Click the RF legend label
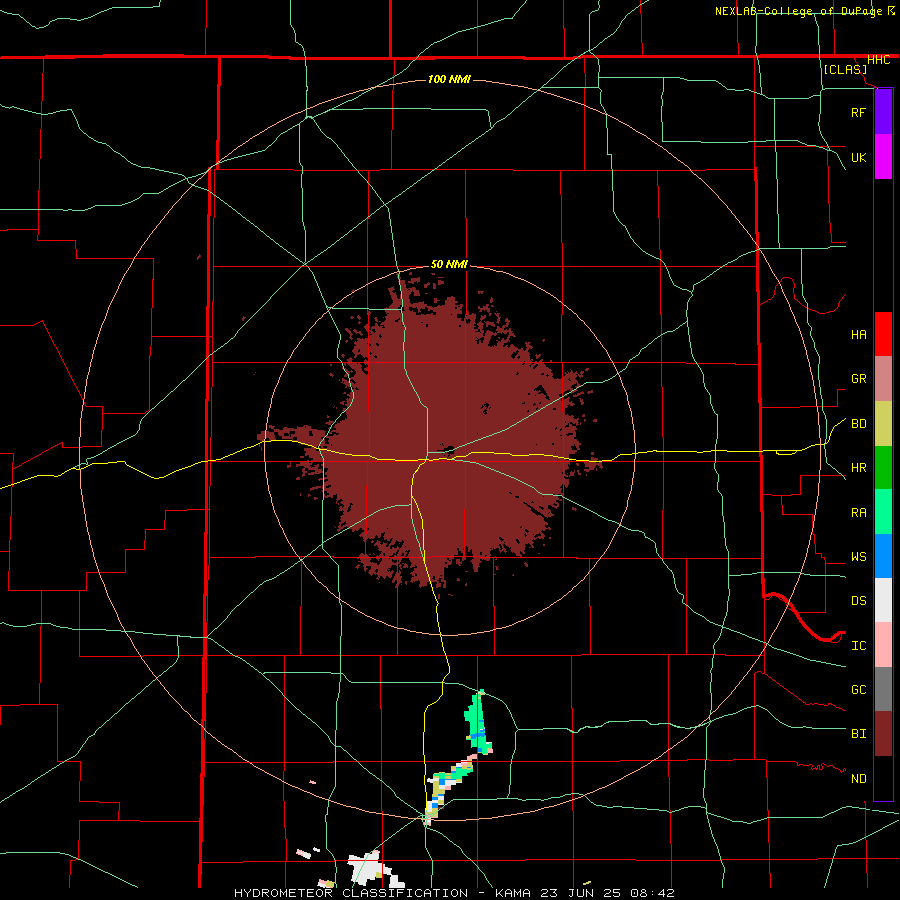 (858, 112)
